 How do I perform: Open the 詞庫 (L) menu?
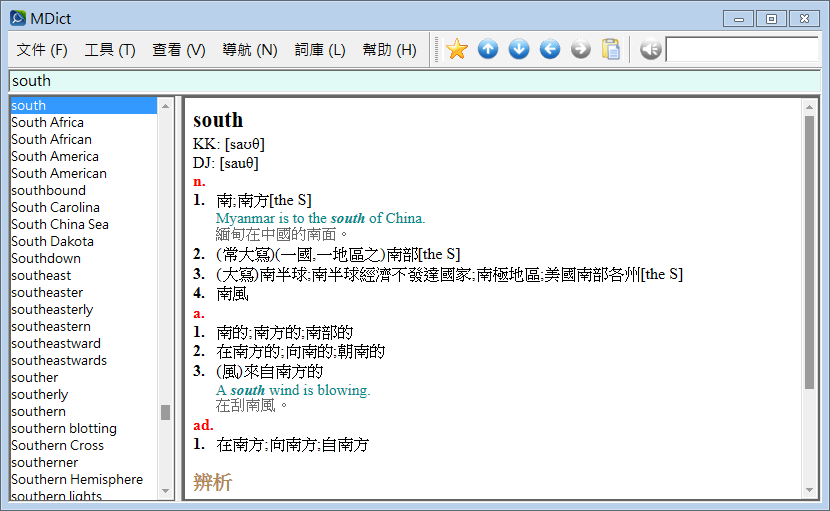320,50
